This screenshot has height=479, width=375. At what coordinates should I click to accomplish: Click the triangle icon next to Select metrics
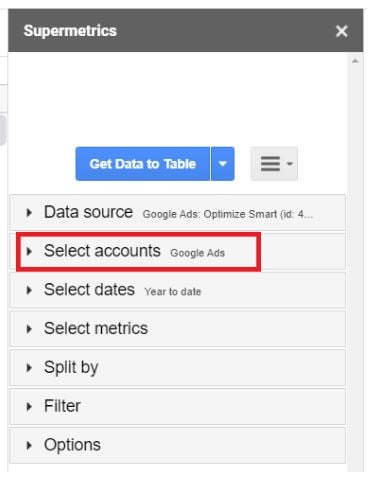[x=29, y=329]
